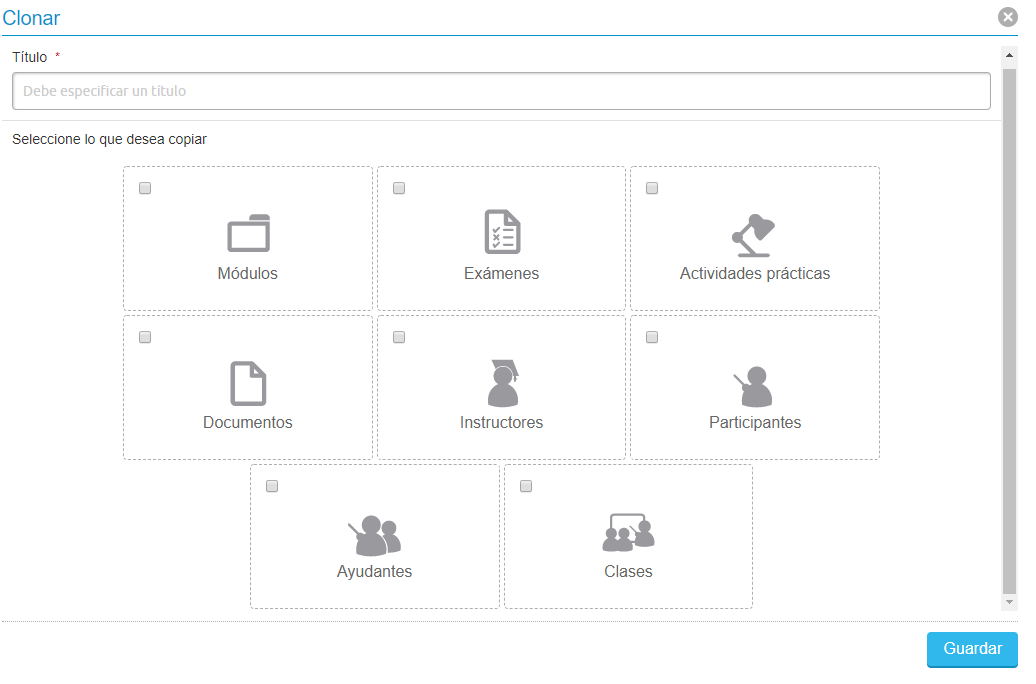Click the Actividades prácticas label
The image size is (1036, 684).
click(x=755, y=274)
